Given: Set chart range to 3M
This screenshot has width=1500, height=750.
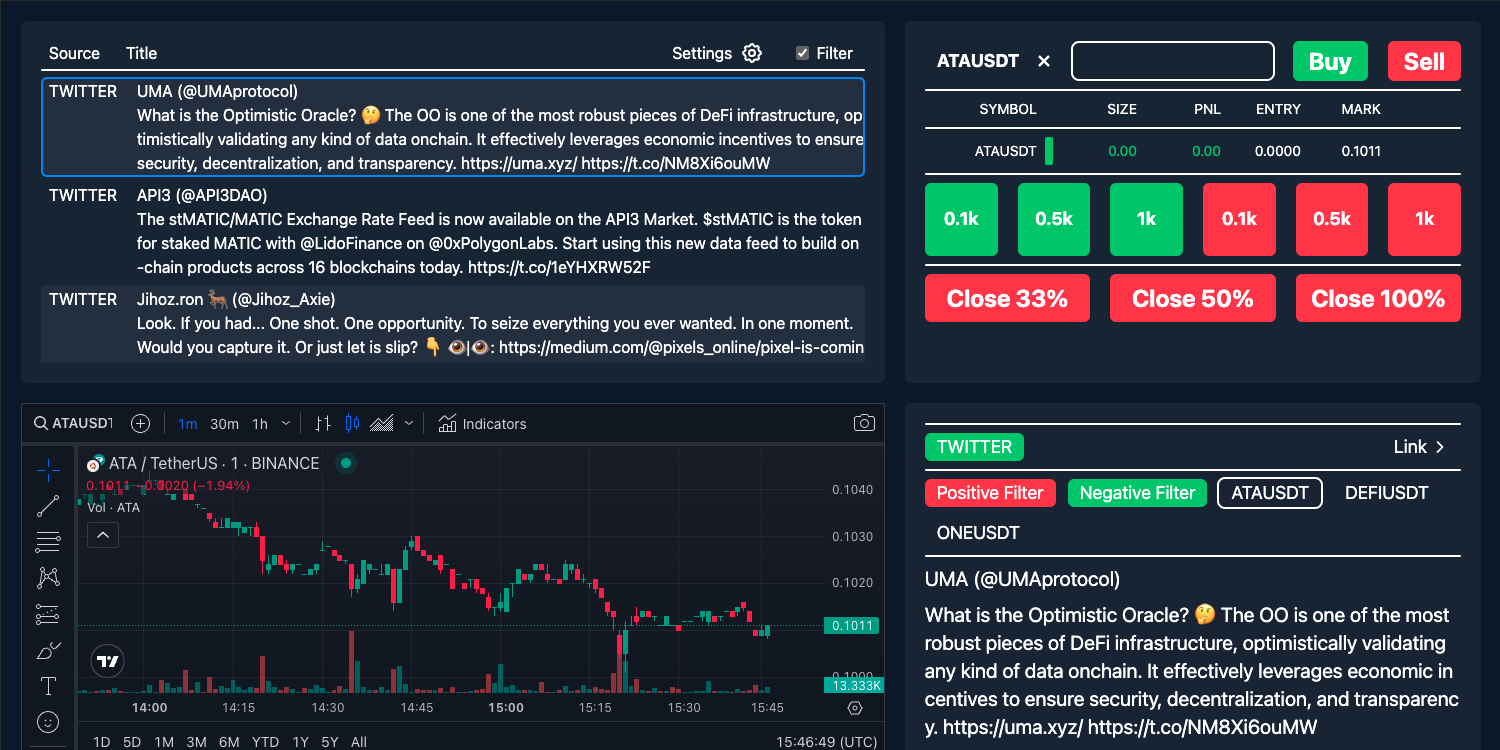Looking at the screenshot, I should tap(196, 742).
